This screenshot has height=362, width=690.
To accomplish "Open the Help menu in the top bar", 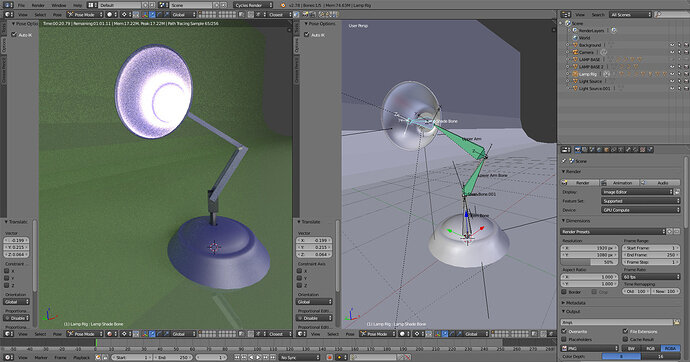I will pyautogui.click(x=77, y=5).
